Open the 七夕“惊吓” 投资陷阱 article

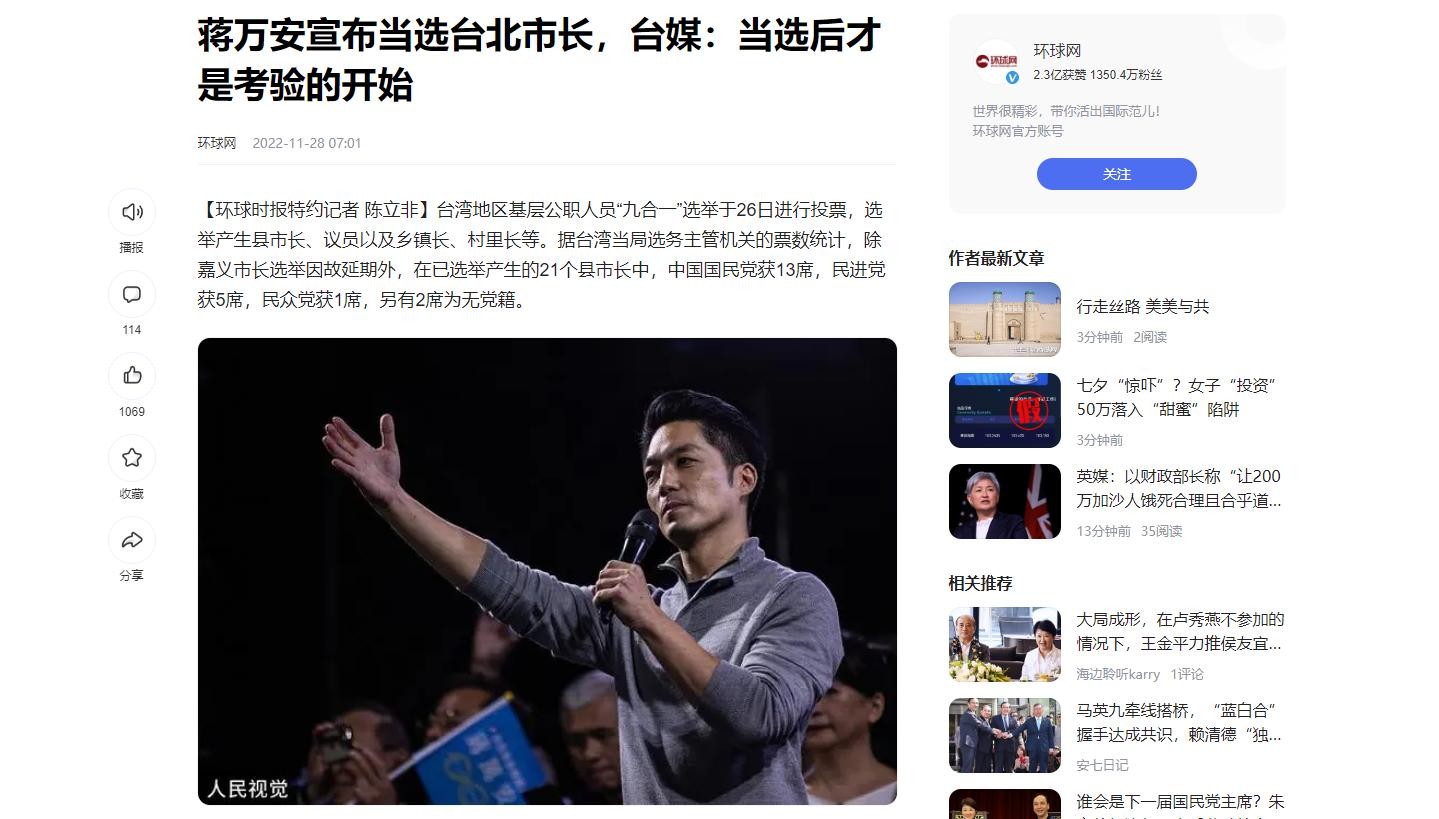pos(1176,398)
